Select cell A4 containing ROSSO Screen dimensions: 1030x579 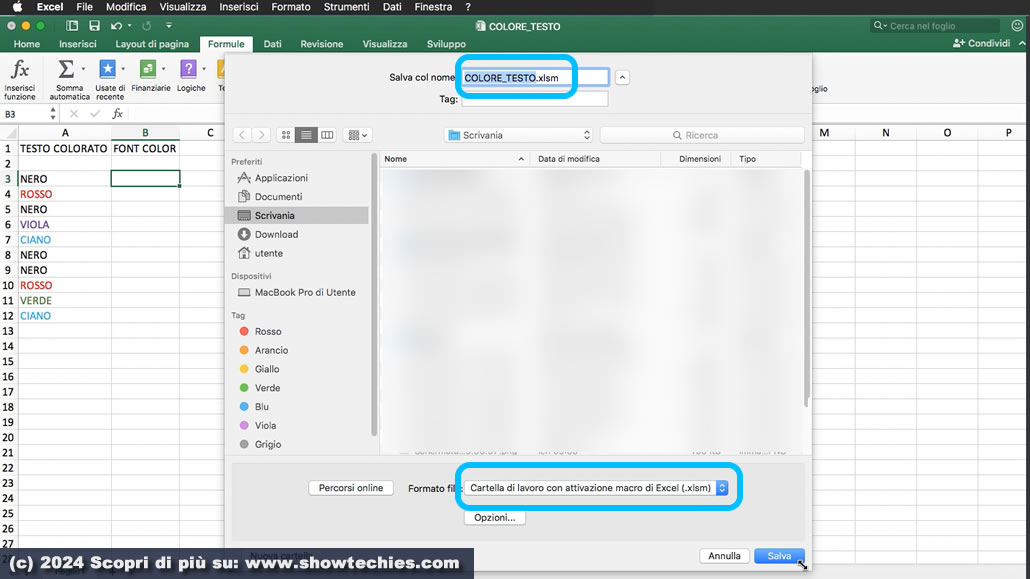tap(64, 194)
